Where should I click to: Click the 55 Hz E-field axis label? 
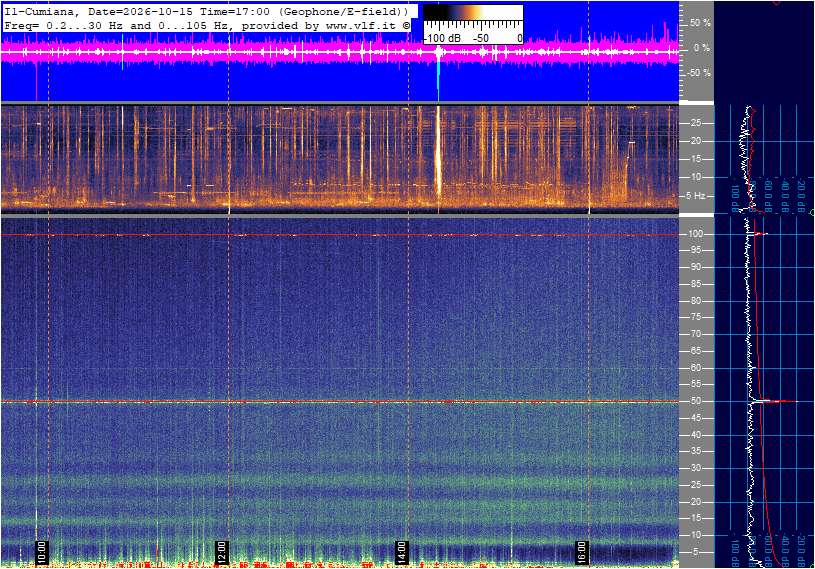pyautogui.click(x=695, y=385)
